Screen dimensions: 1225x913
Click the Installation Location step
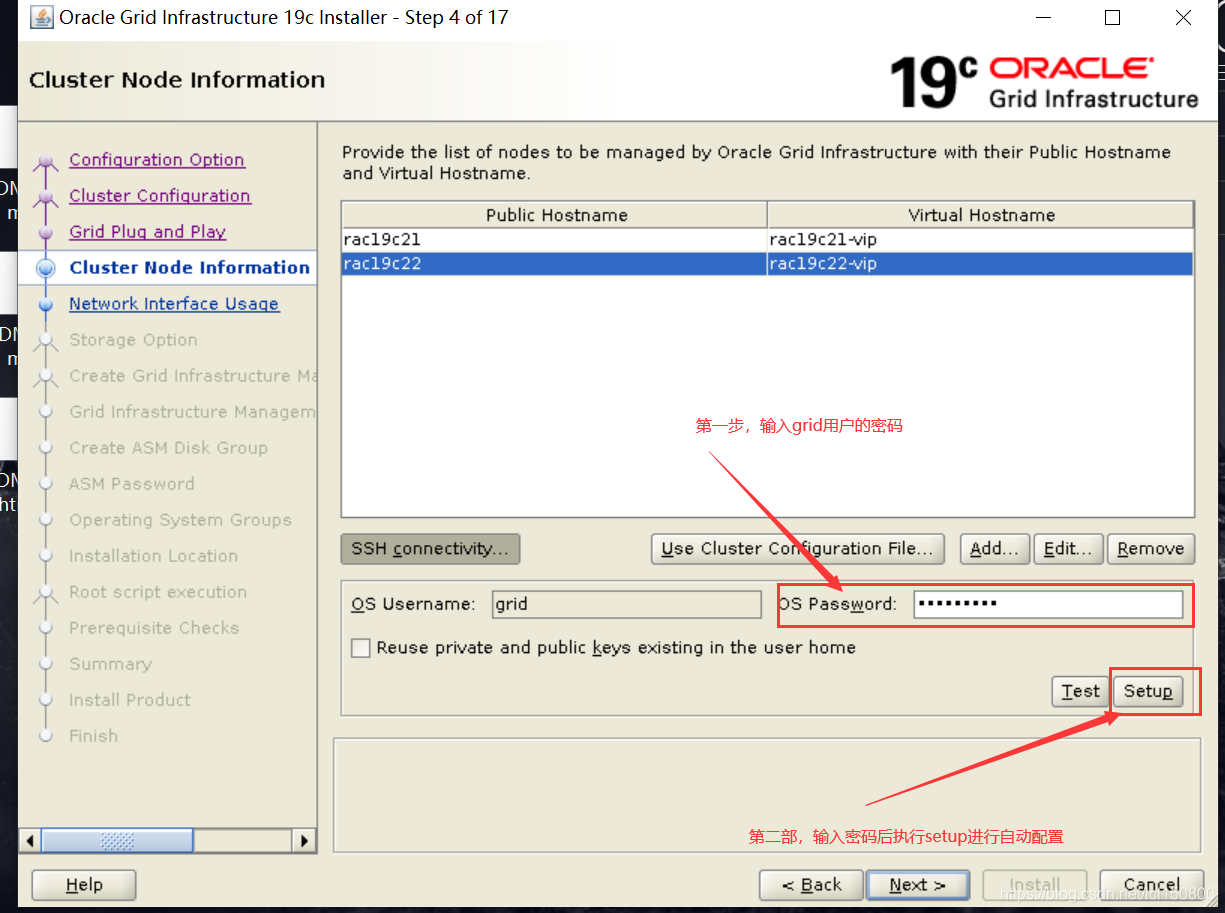pyautogui.click(x=153, y=556)
